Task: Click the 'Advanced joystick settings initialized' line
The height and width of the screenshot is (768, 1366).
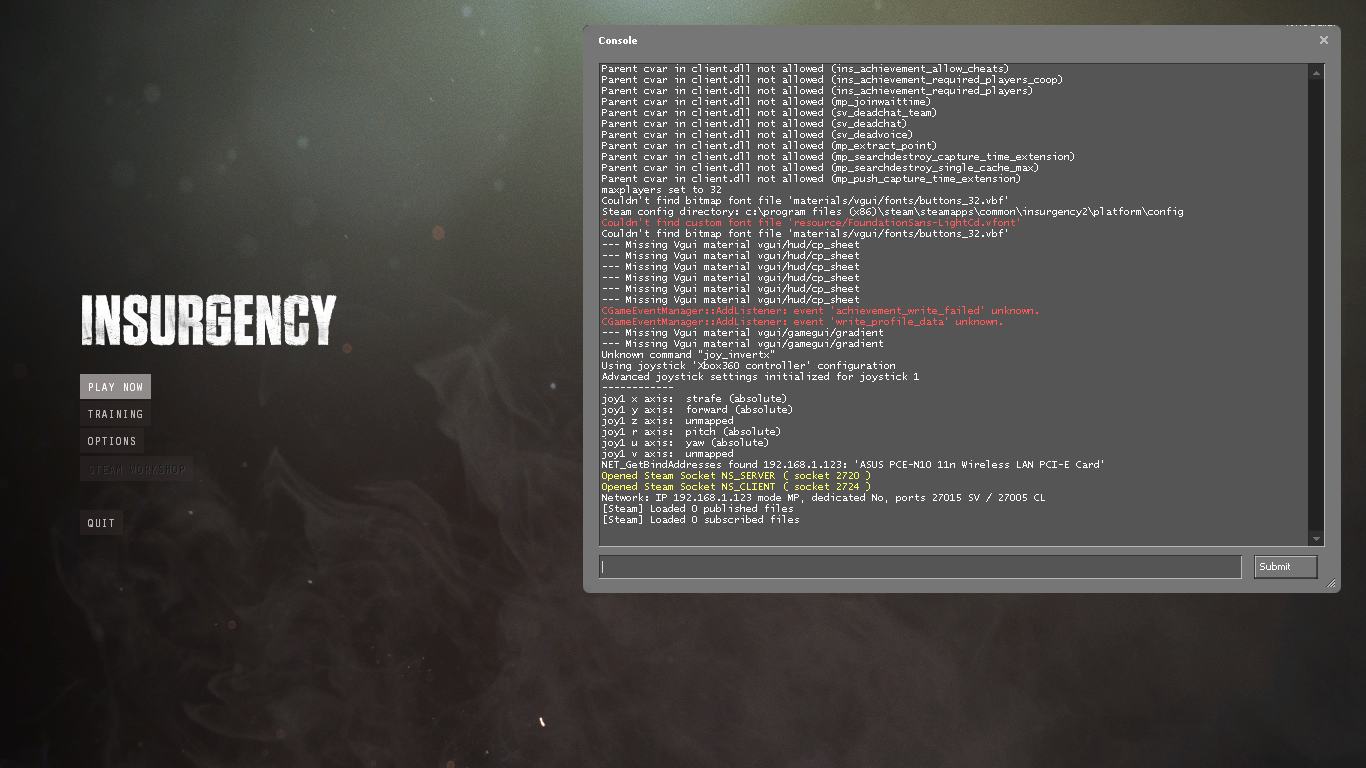Action: (760, 377)
